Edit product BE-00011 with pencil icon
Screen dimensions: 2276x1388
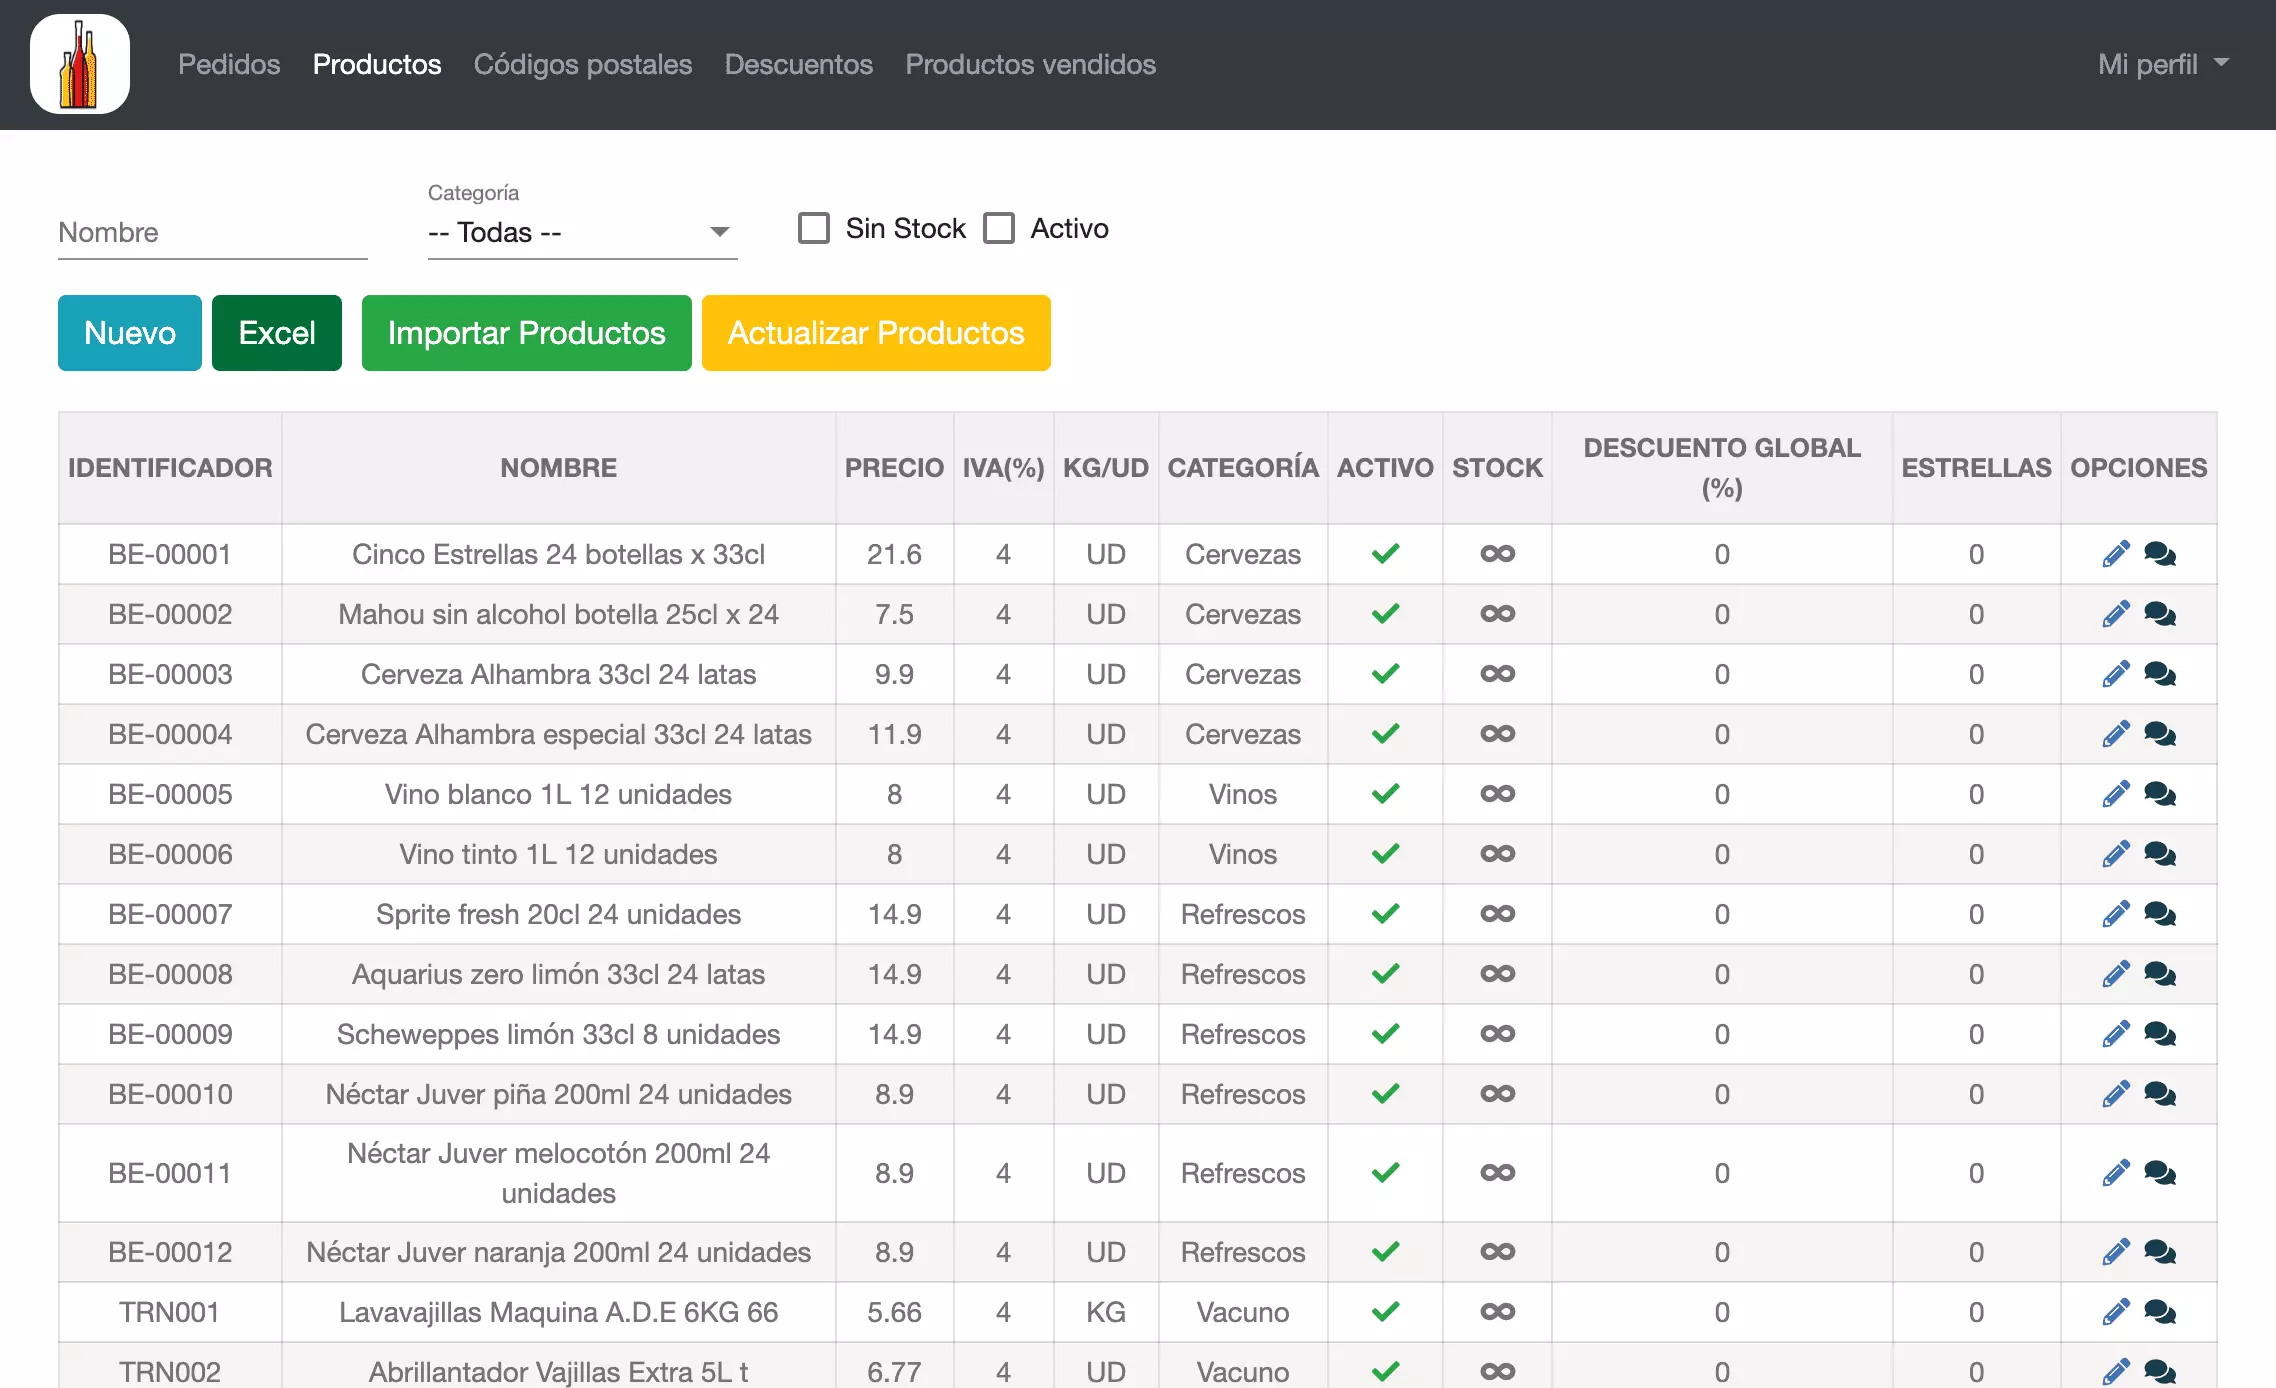tap(2116, 1173)
